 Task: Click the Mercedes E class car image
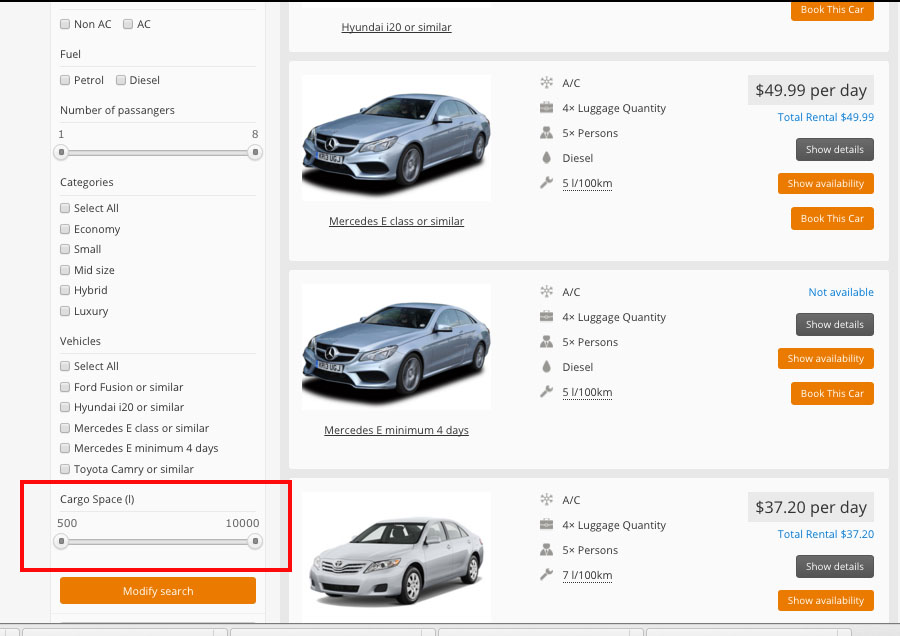pos(396,138)
